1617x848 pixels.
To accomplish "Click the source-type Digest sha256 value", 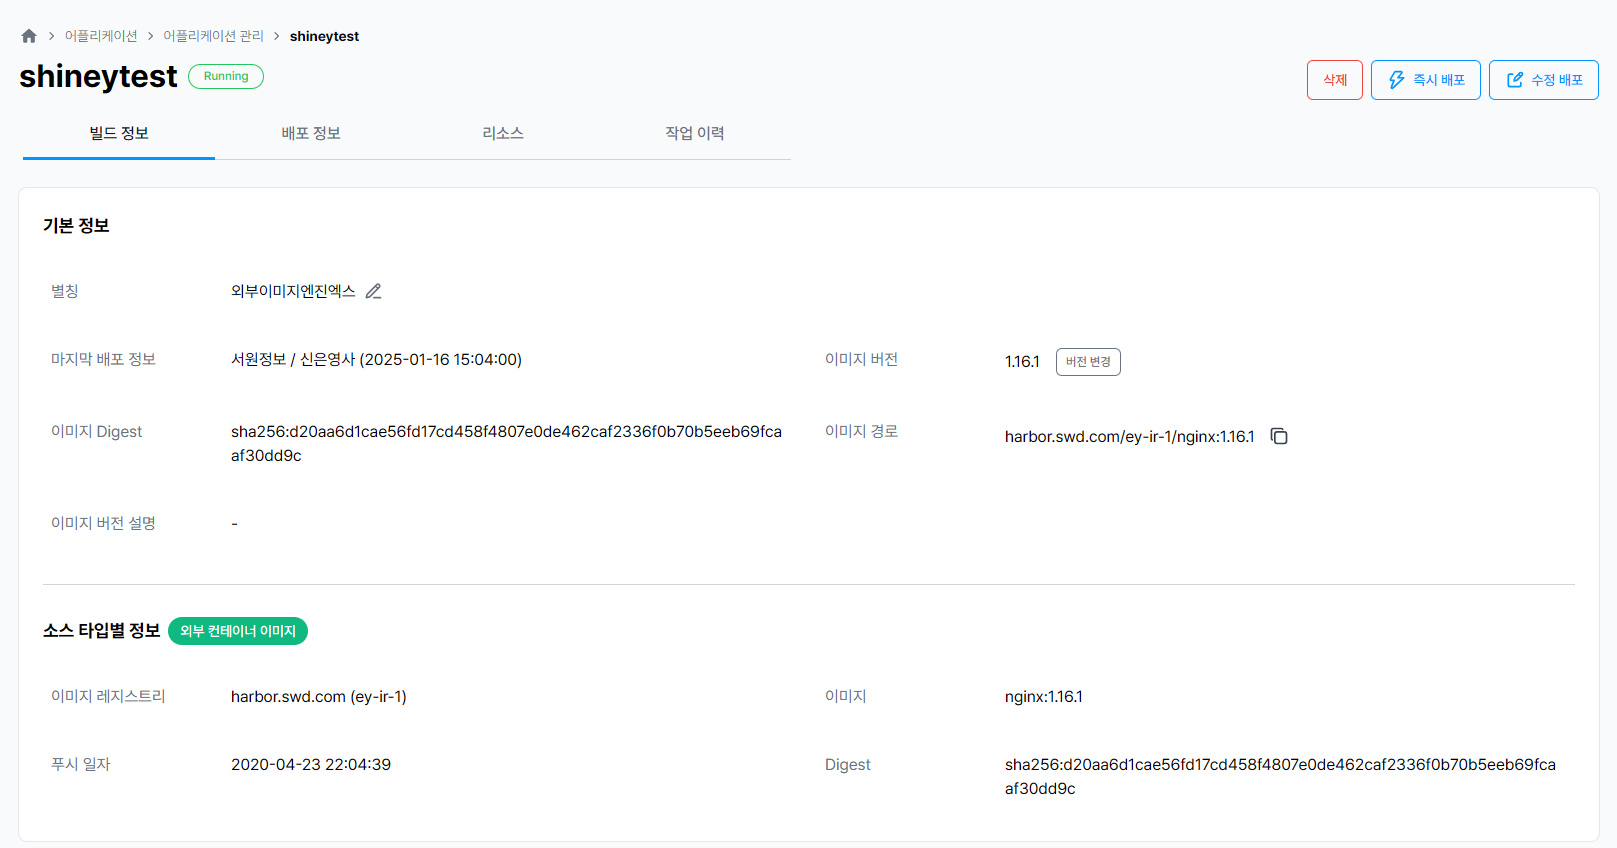I will pyautogui.click(x=1280, y=777).
